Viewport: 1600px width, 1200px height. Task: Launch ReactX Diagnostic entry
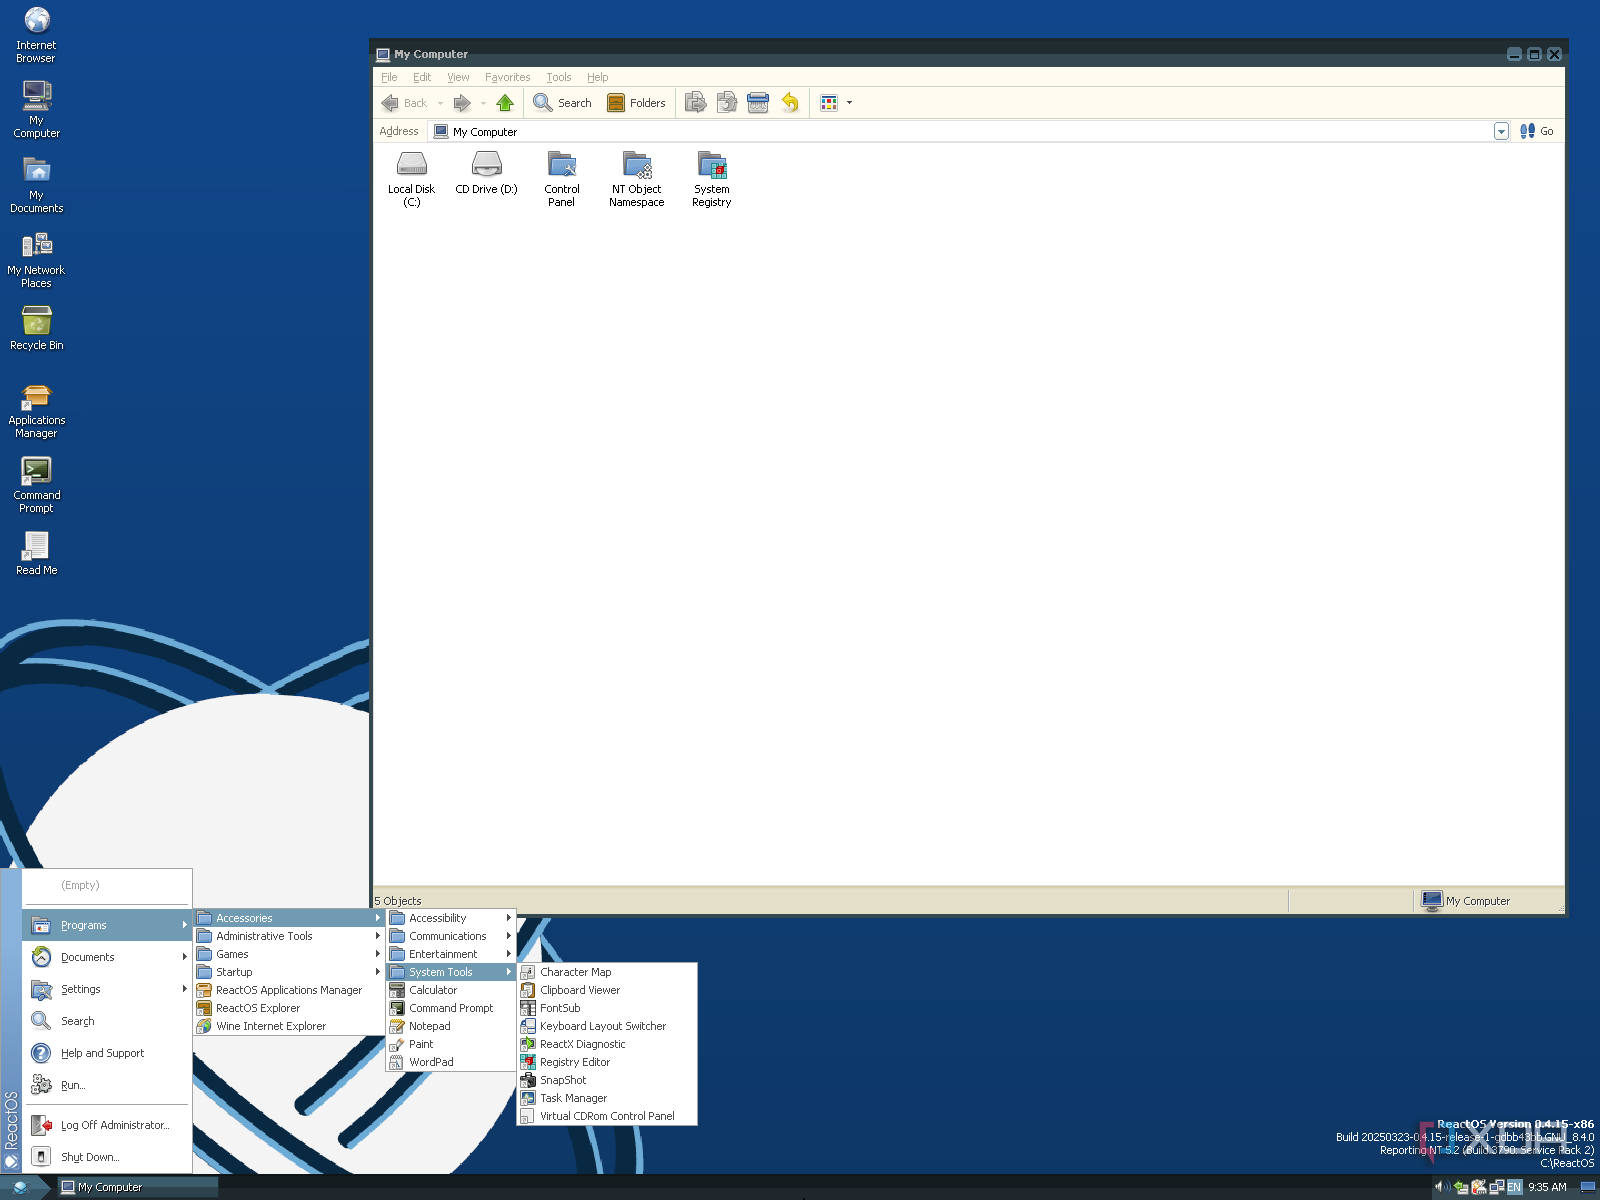click(606, 1044)
